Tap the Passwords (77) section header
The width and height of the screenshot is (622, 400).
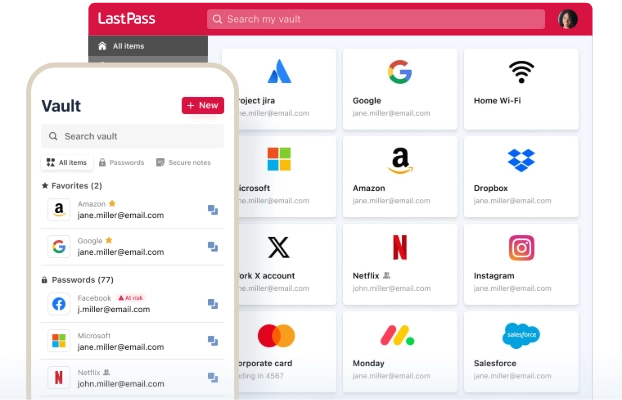tap(77, 280)
